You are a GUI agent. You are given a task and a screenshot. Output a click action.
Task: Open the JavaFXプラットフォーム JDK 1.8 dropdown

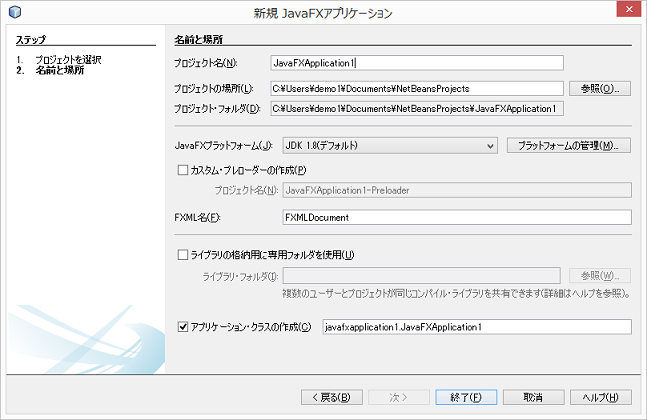[x=390, y=145]
